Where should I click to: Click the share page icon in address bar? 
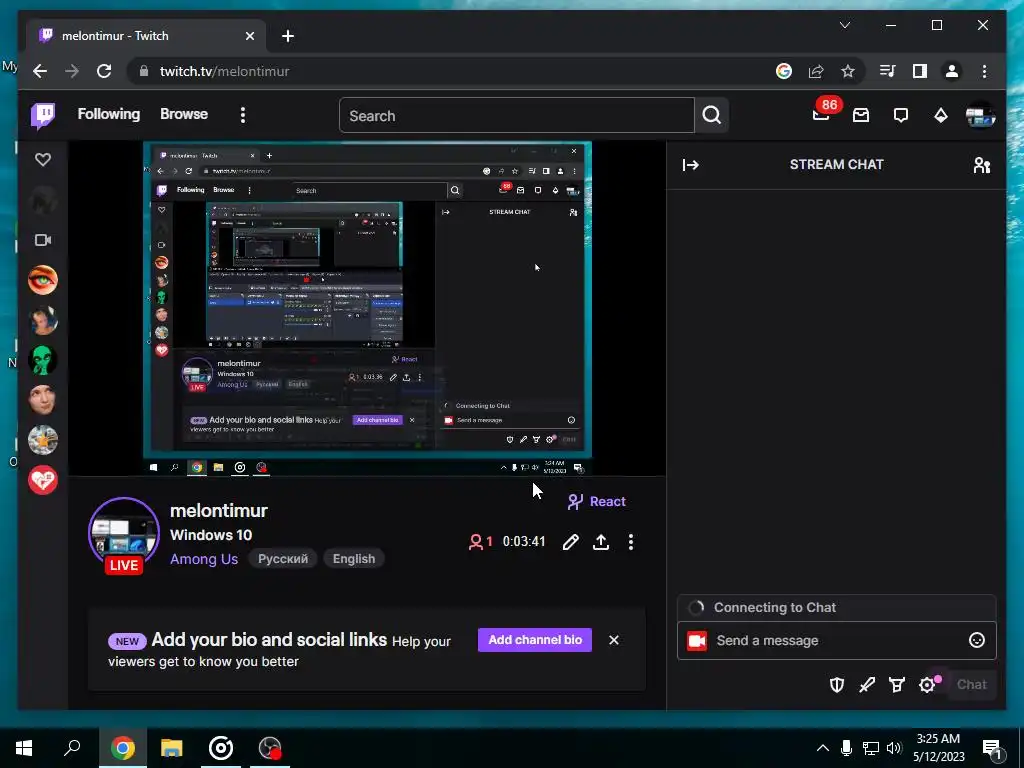[x=816, y=71]
